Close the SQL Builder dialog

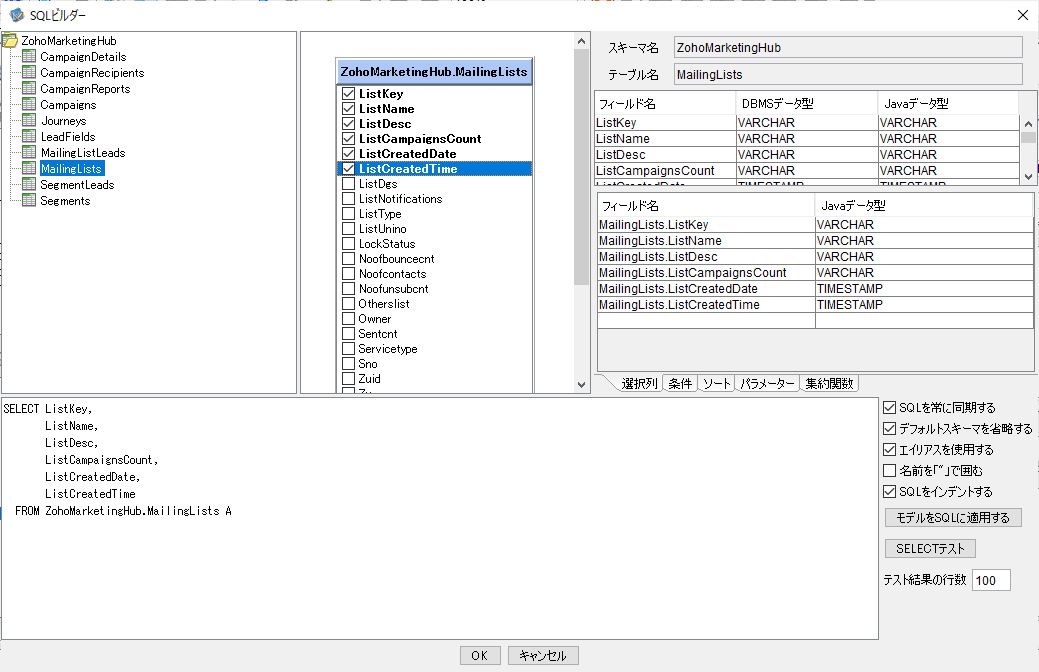pos(1022,15)
